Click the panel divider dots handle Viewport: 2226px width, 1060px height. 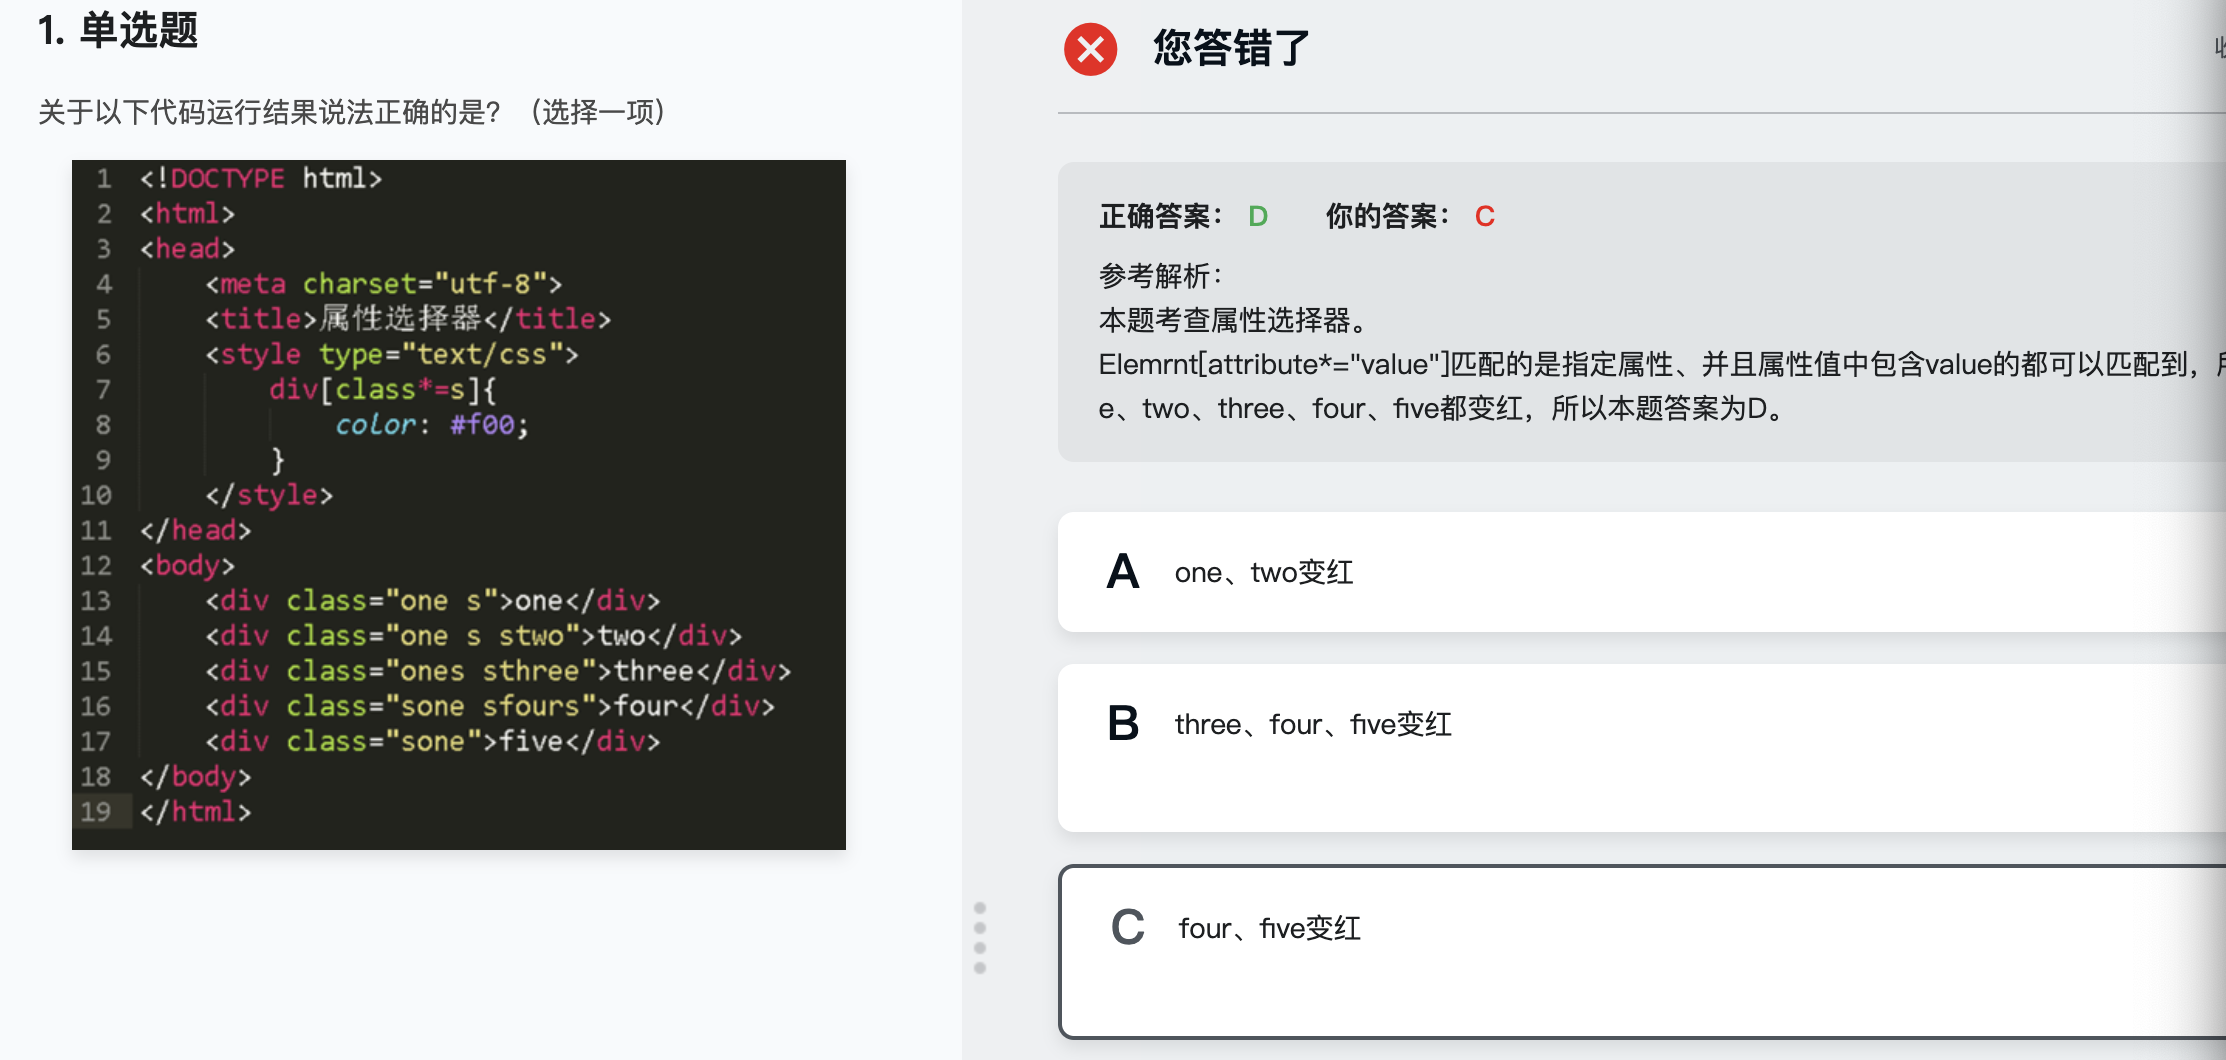(x=980, y=938)
